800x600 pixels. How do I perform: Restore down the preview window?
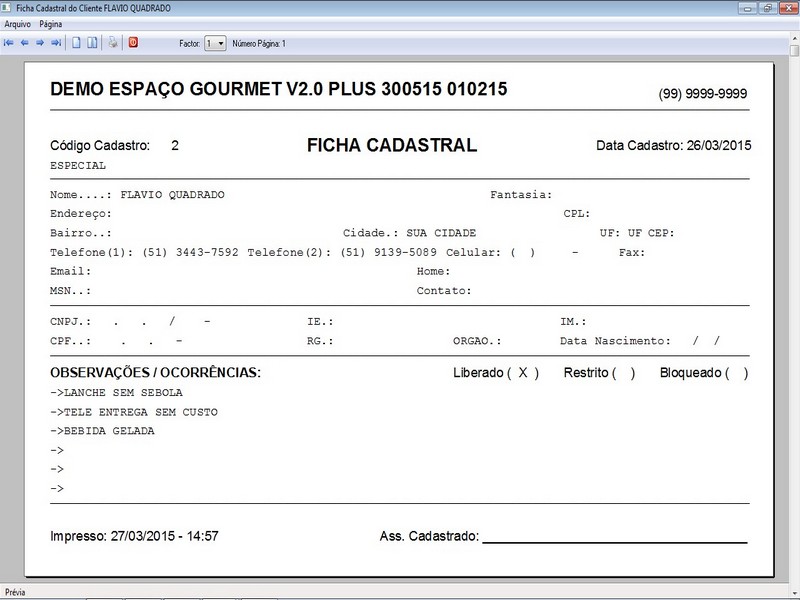[767, 8]
